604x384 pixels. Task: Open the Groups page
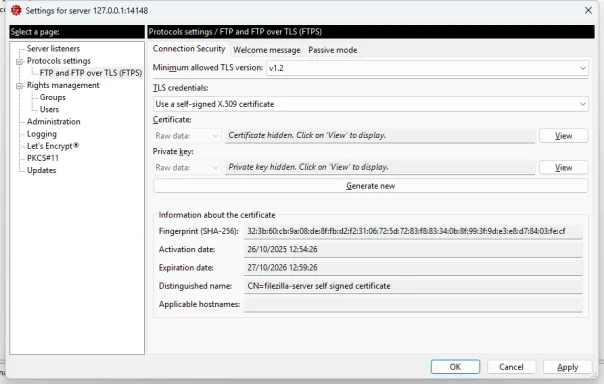52,97
